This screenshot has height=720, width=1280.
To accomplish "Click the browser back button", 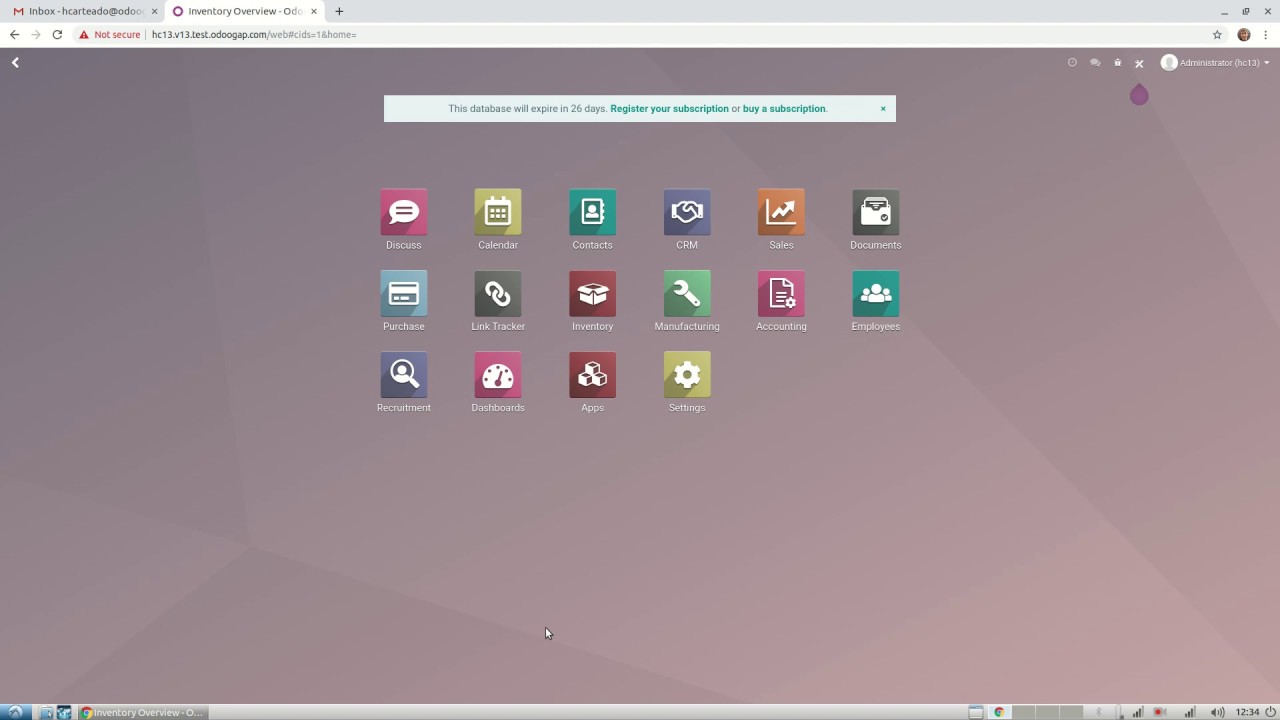I will (x=14, y=34).
